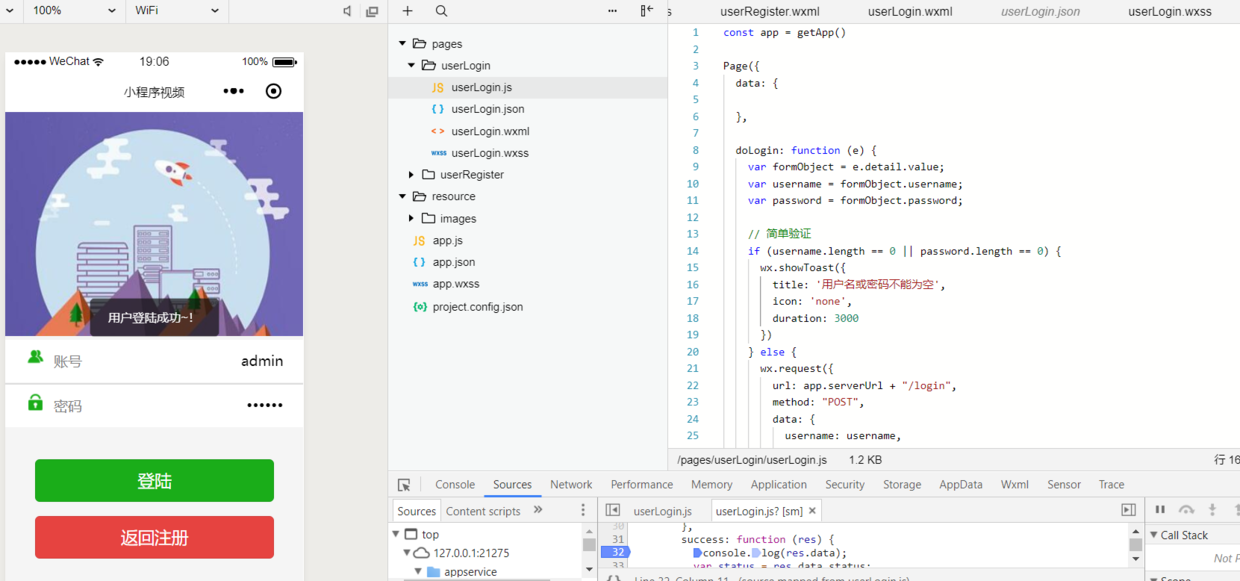Open the WiFi network dropdown

[x=177, y=11]
